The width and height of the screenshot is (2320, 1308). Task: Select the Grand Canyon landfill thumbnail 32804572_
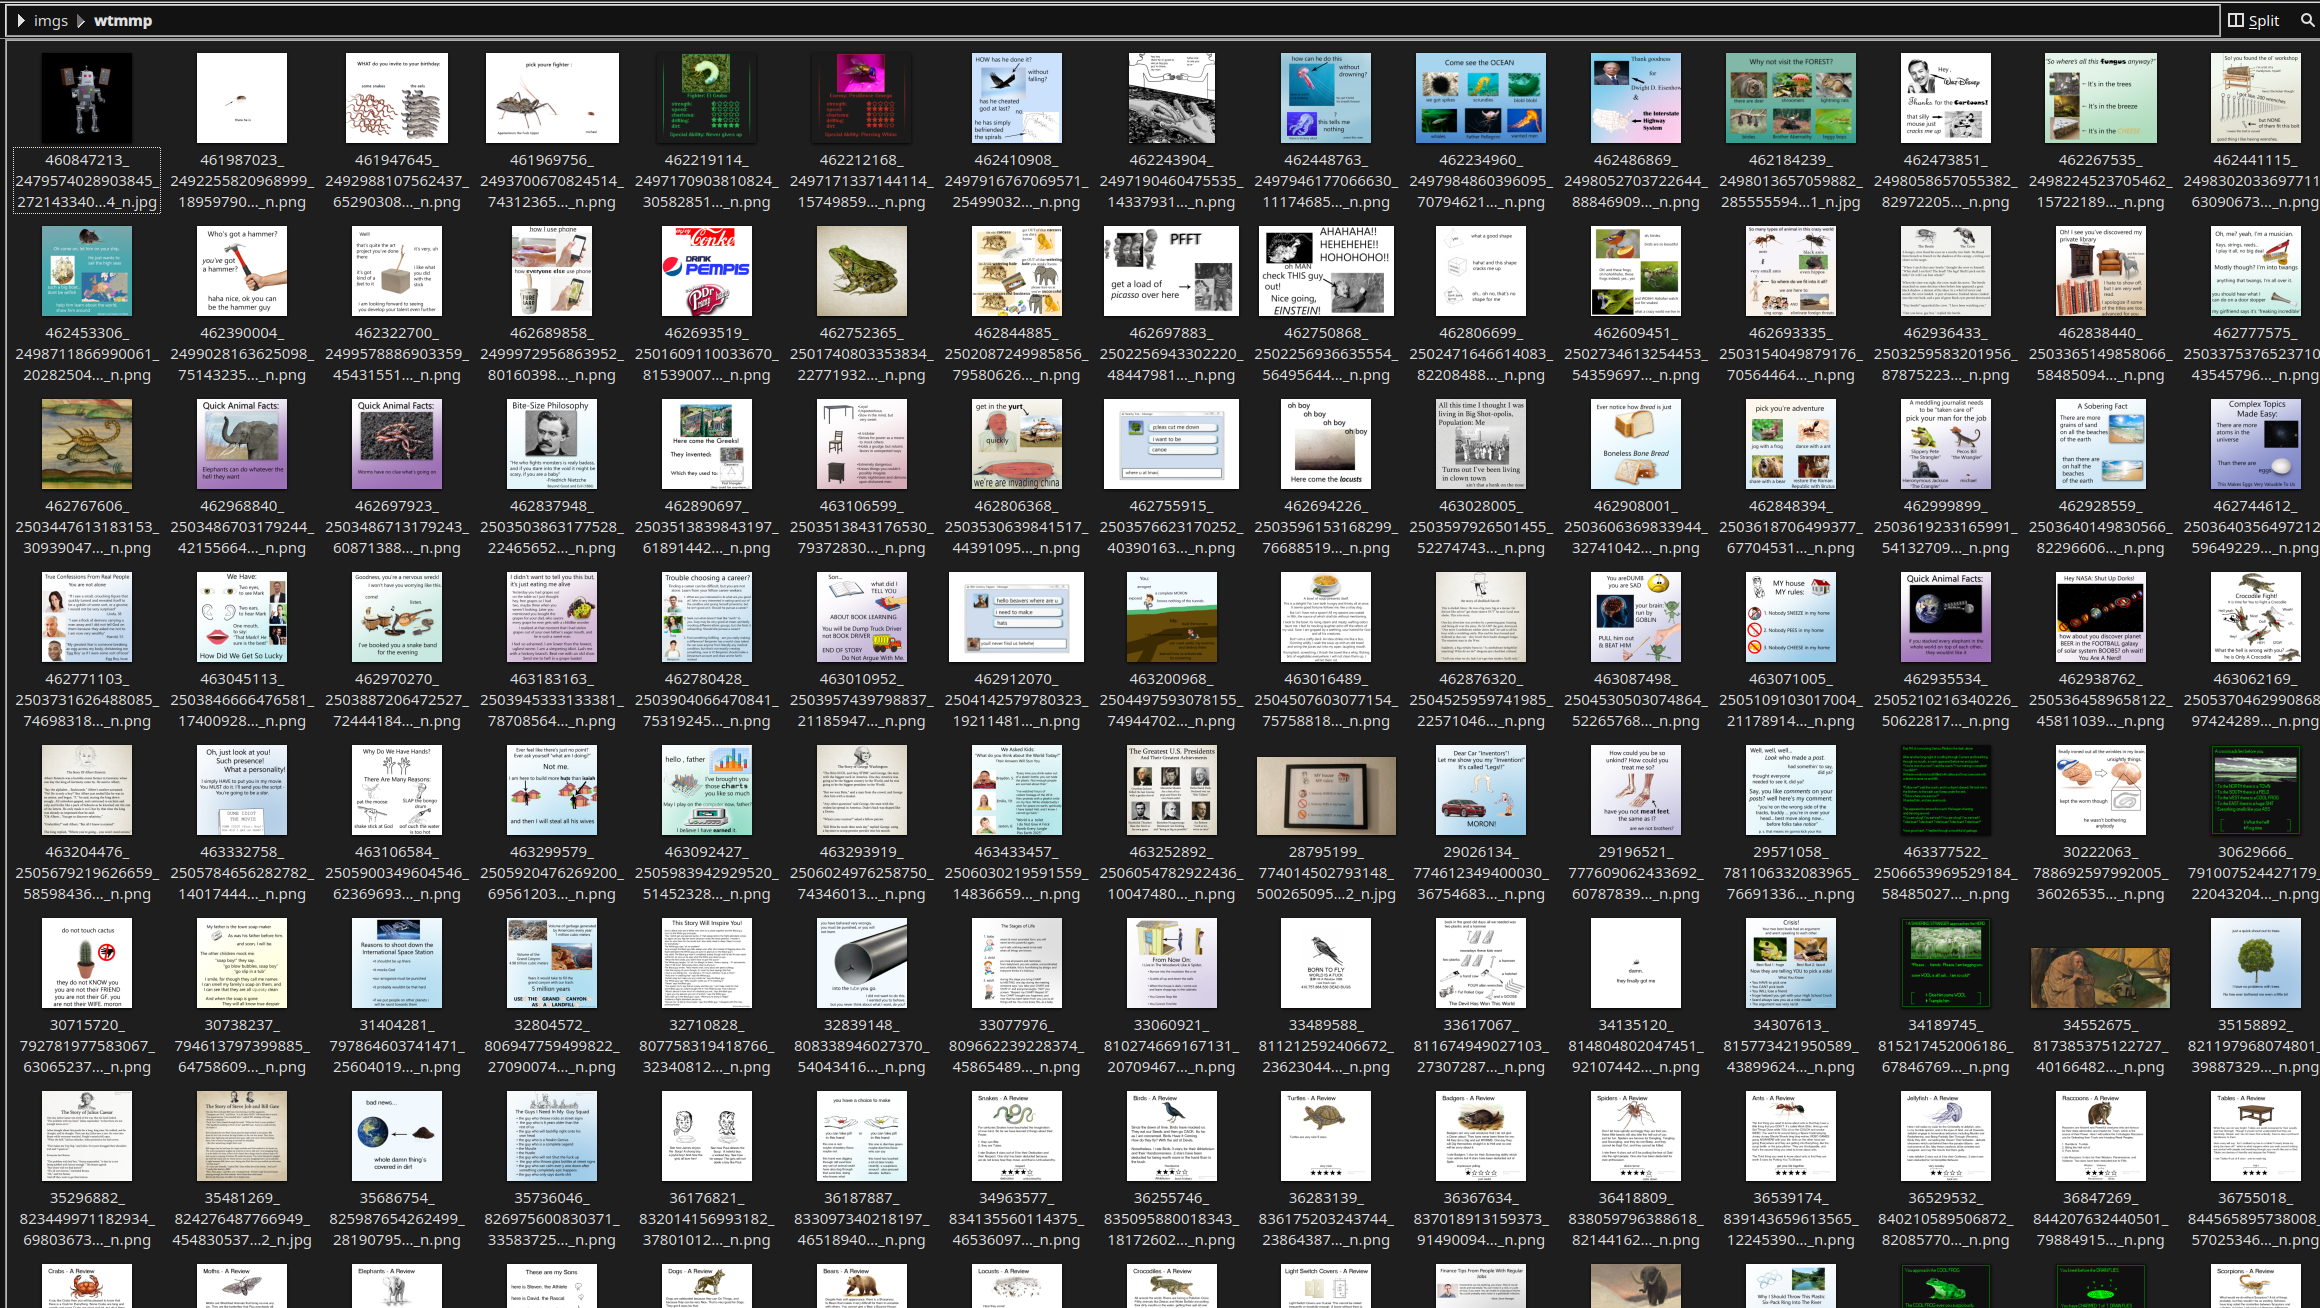pyautogui.click(x=552, y=963)
